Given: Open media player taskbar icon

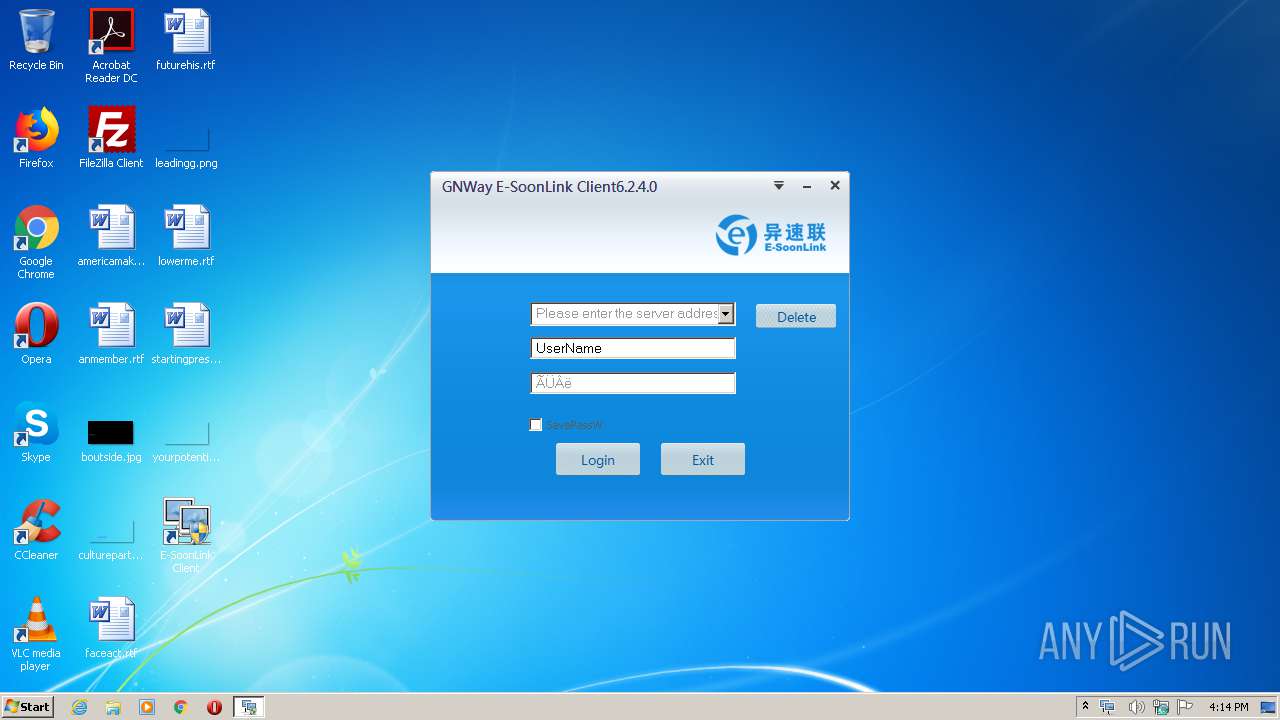Looking at the screenshot, I should 147,707.
